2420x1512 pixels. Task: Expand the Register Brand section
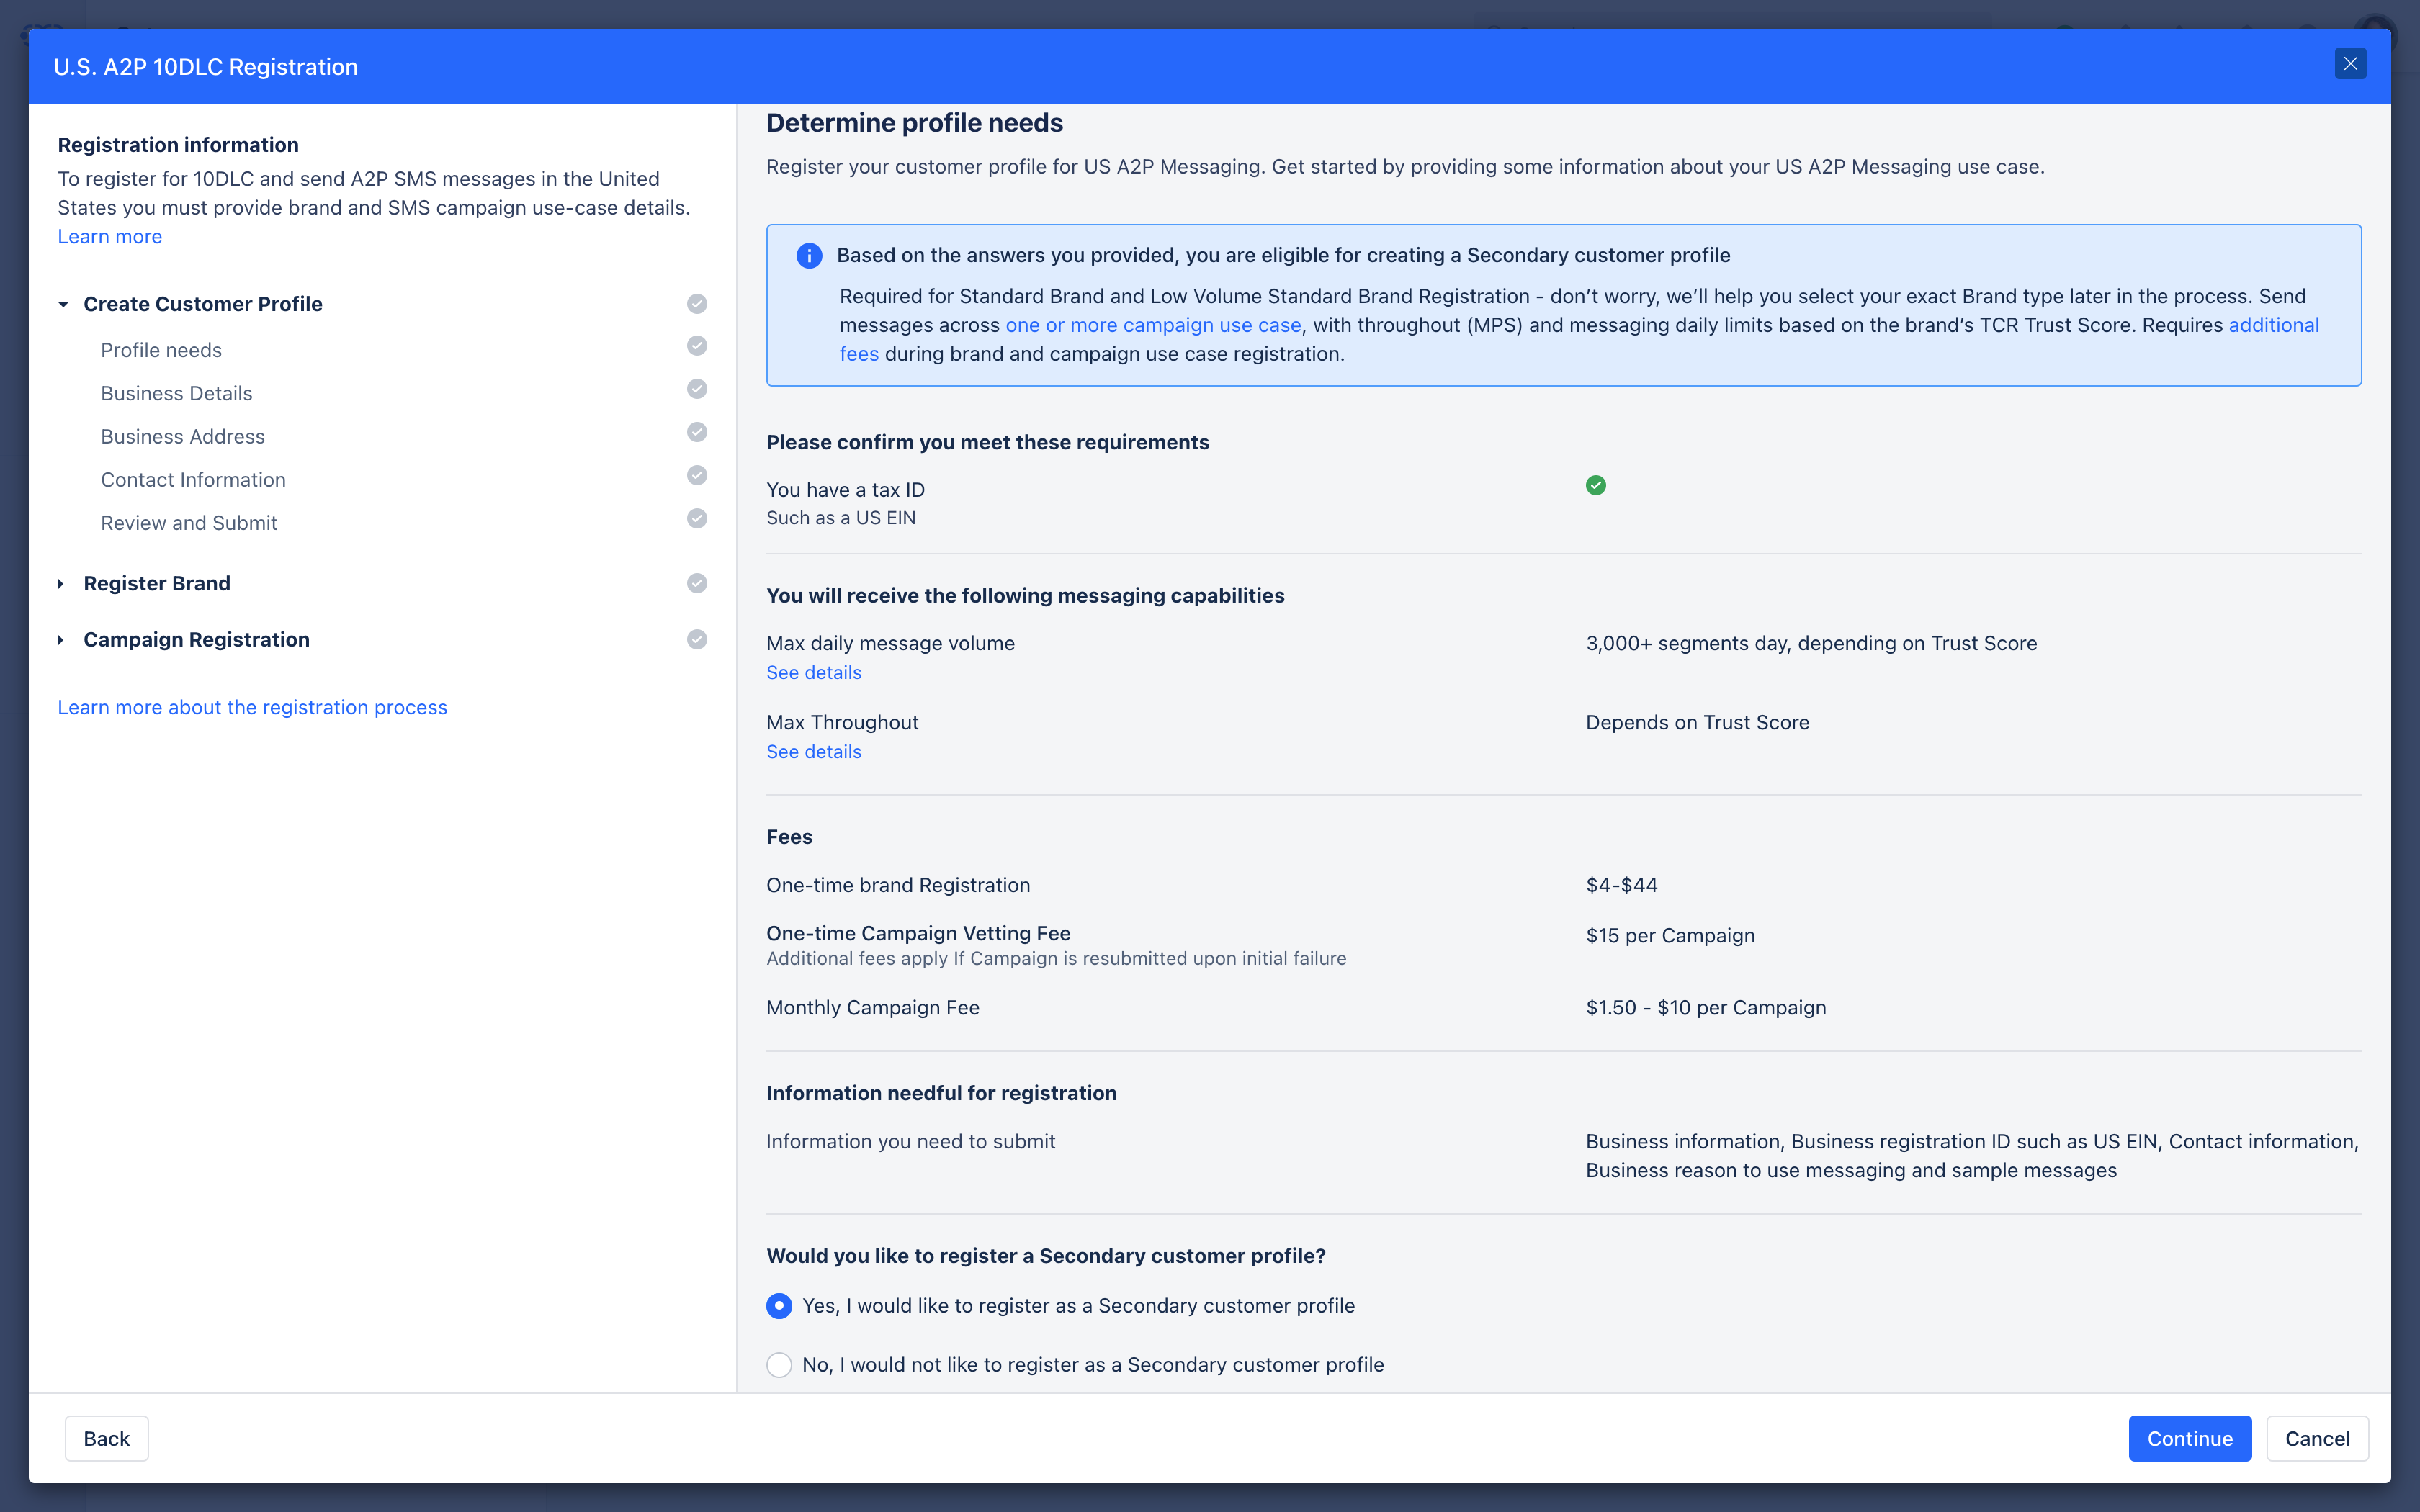pyautogui.click(x=61, y=584)
